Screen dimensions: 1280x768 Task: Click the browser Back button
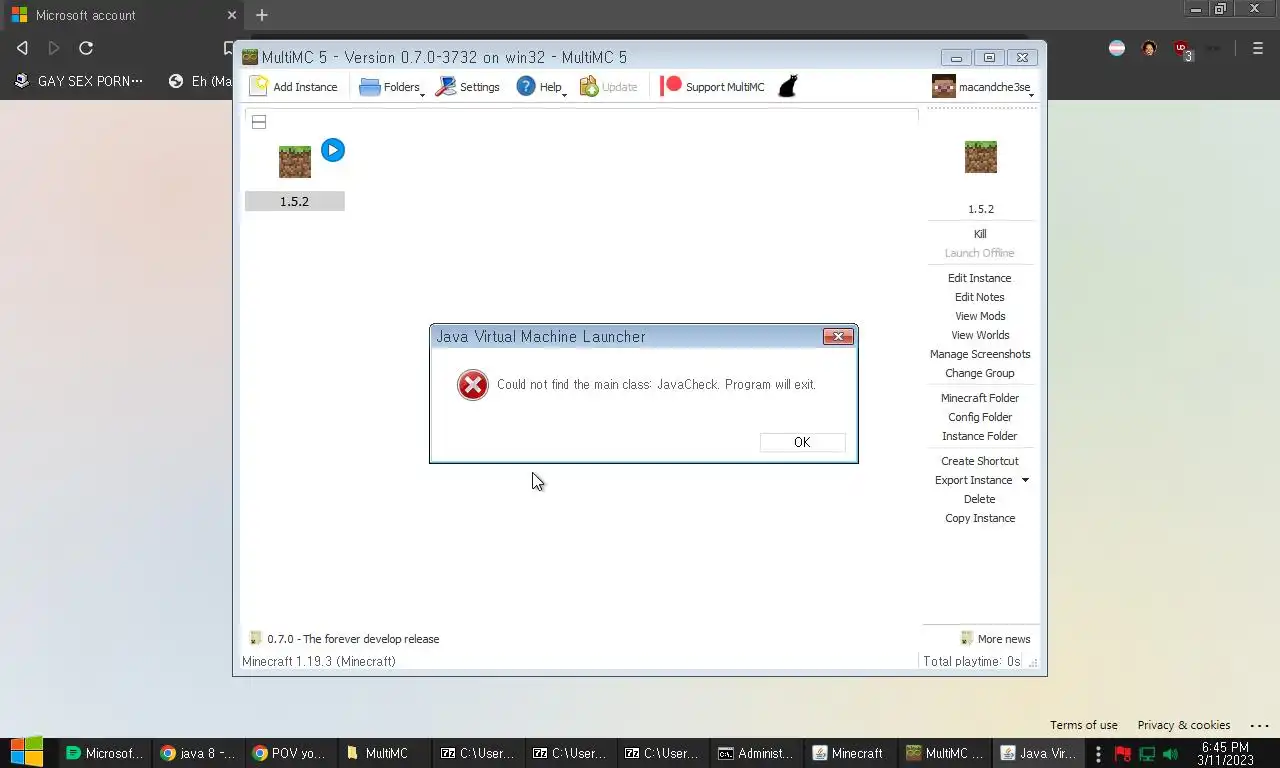22,48
